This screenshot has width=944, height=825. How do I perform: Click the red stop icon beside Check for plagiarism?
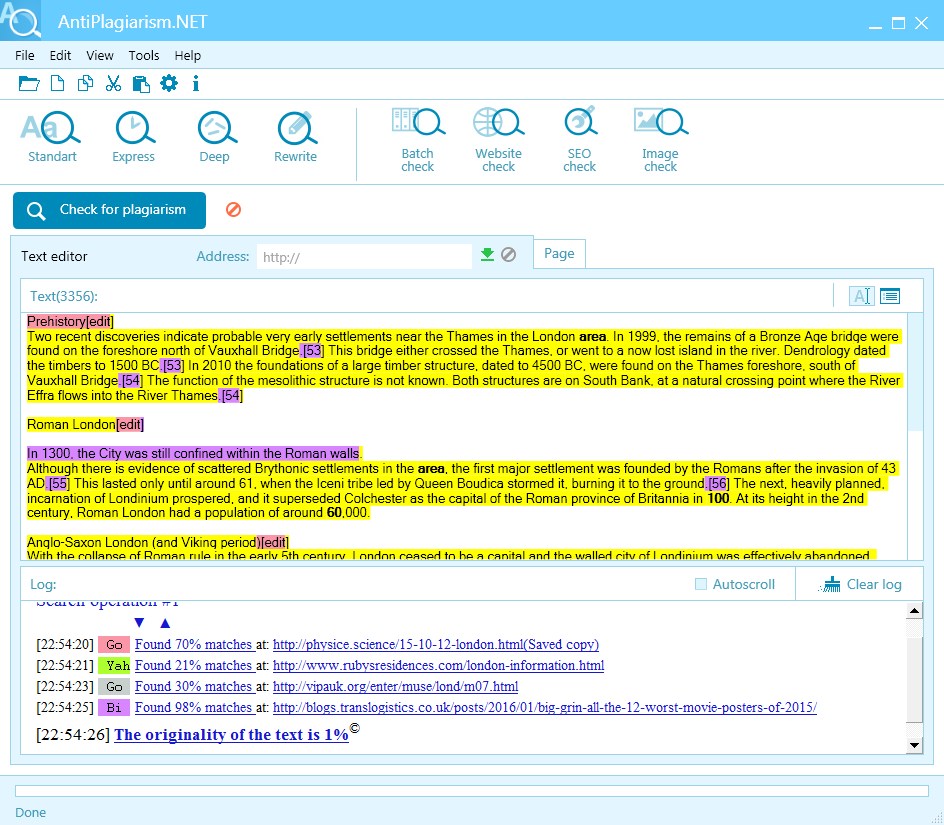tap(233, 210)
